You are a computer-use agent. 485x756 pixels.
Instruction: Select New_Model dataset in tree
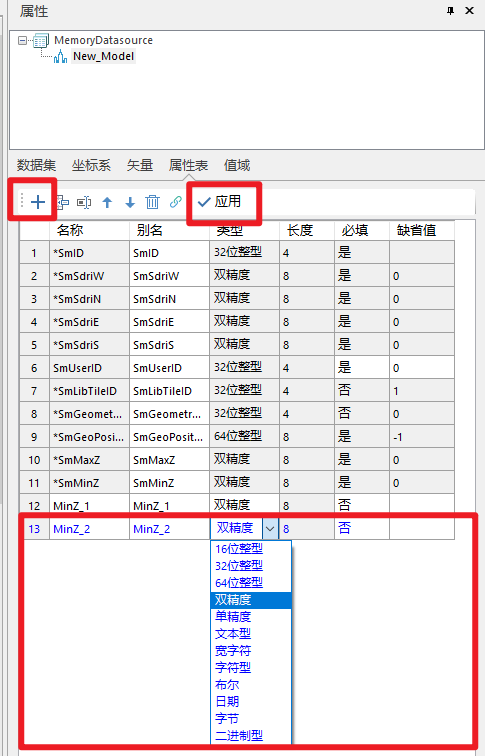click(x=103, y=56)
